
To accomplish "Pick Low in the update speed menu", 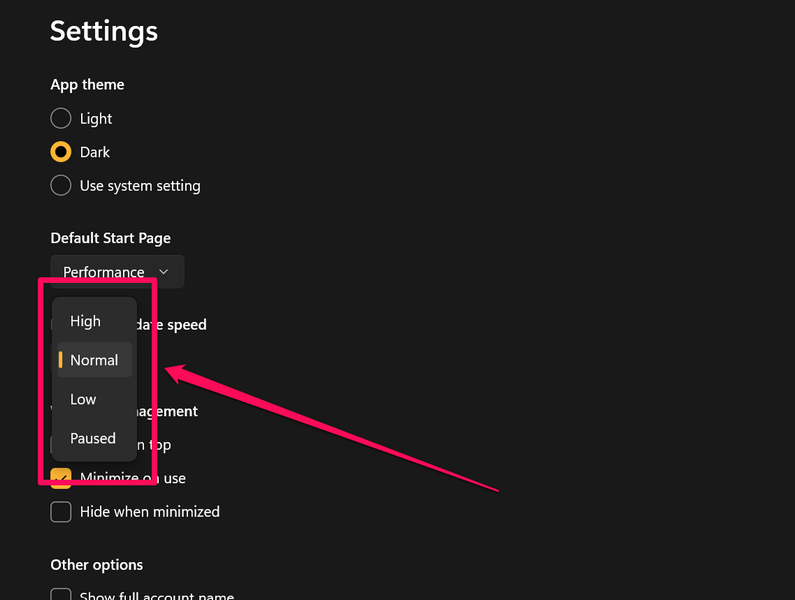I will pyautogui.click(x=84, y=399).
